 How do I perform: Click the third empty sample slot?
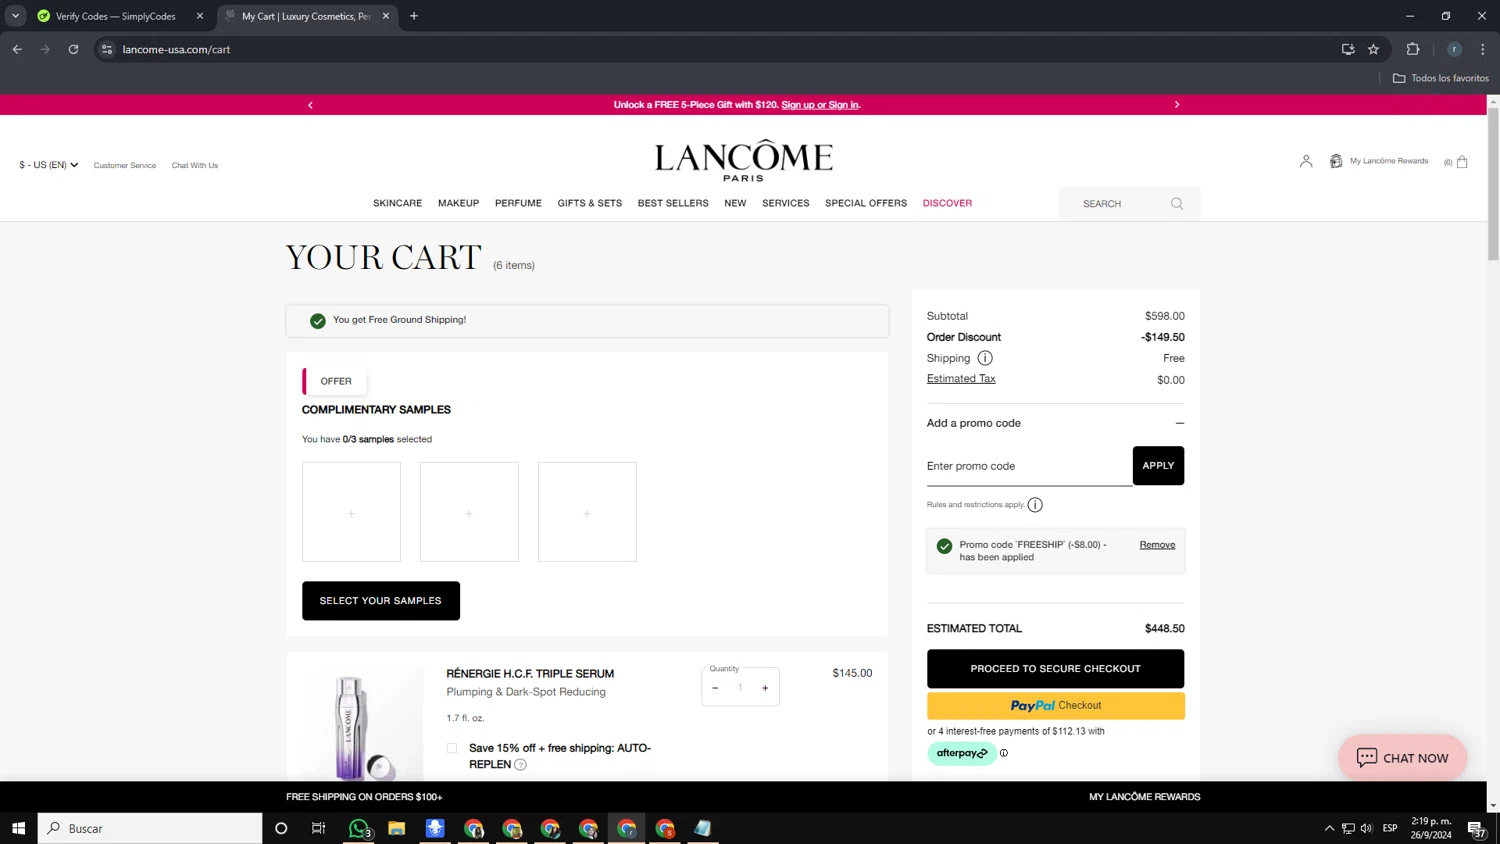click(587, 512)
